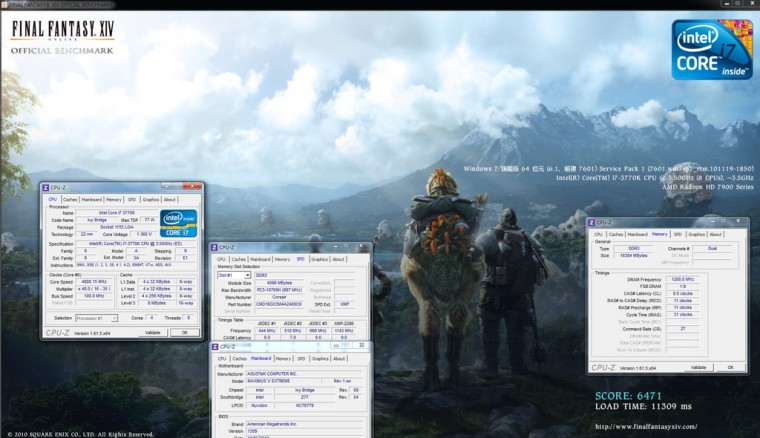Open SPD tab in the Memory window

point(678,235)
